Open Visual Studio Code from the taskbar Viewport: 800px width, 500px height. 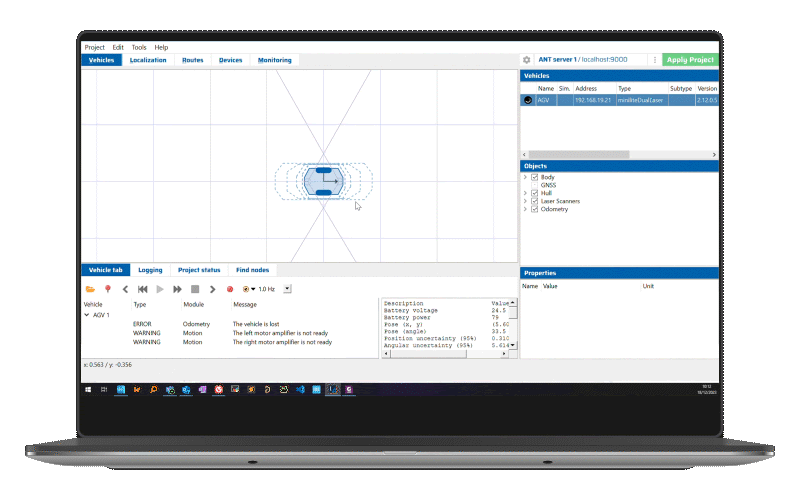[x=300, y=389]
